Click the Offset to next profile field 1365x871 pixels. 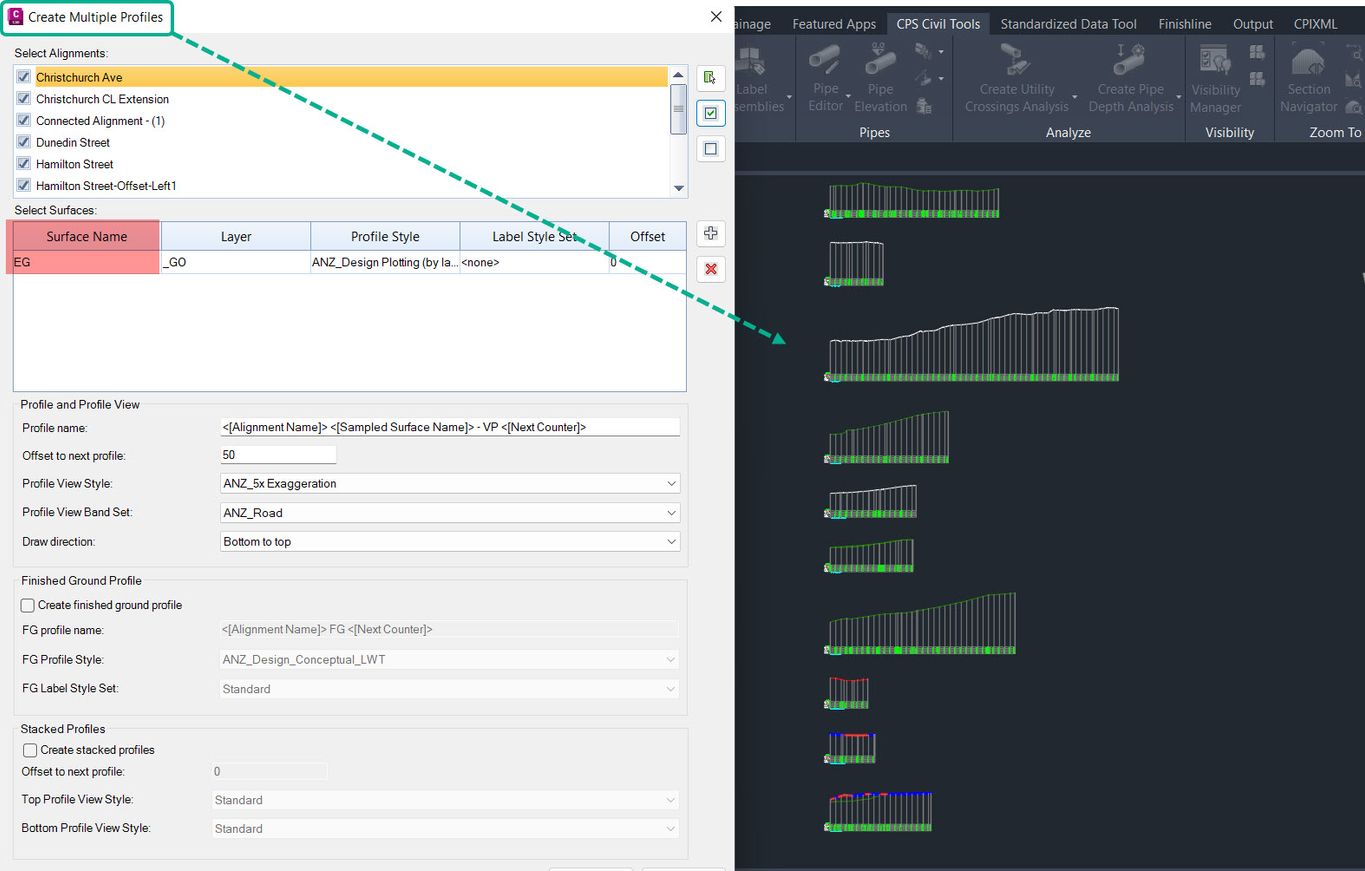(278, 454)
